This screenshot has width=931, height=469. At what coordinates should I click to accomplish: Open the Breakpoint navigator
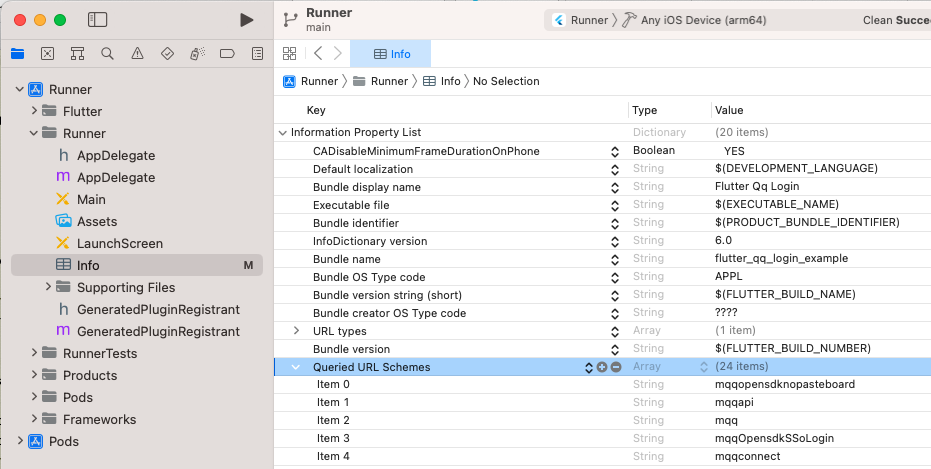point(227,54)
